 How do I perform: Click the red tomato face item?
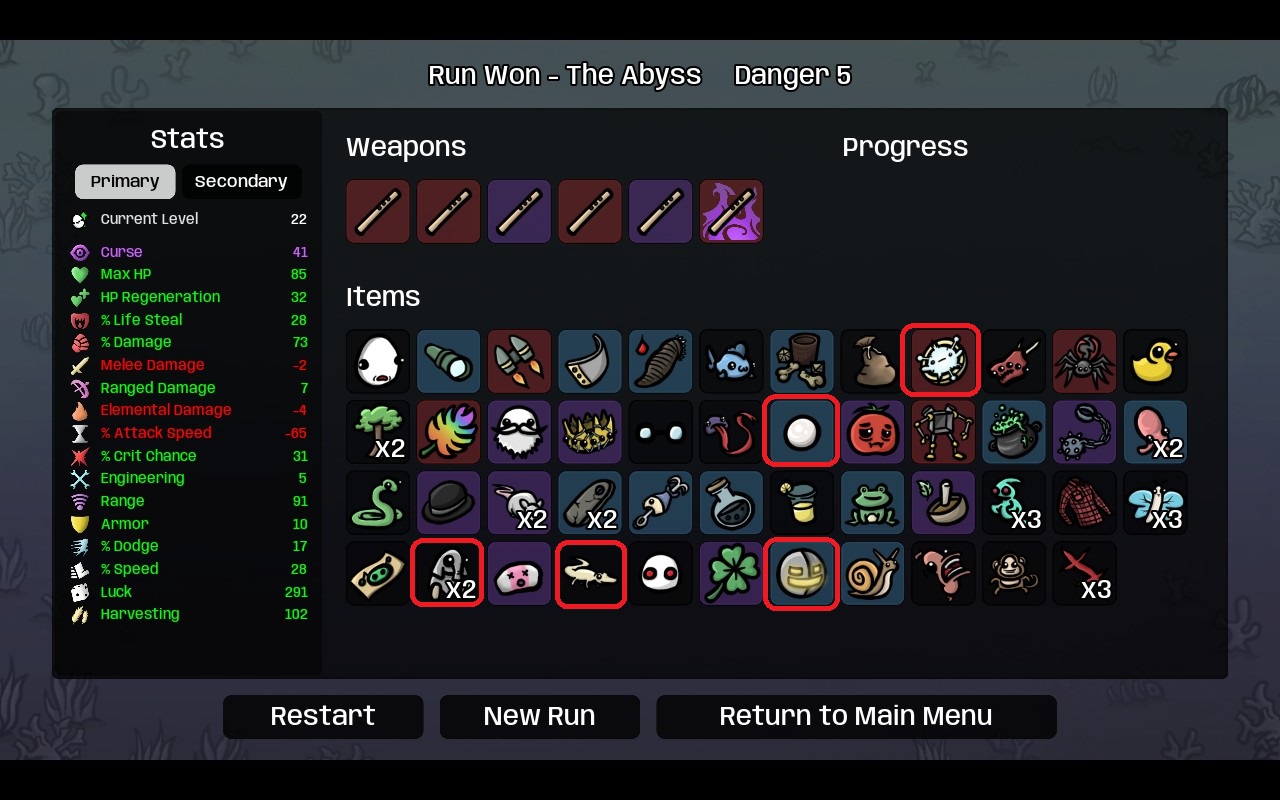pos(872,432)
